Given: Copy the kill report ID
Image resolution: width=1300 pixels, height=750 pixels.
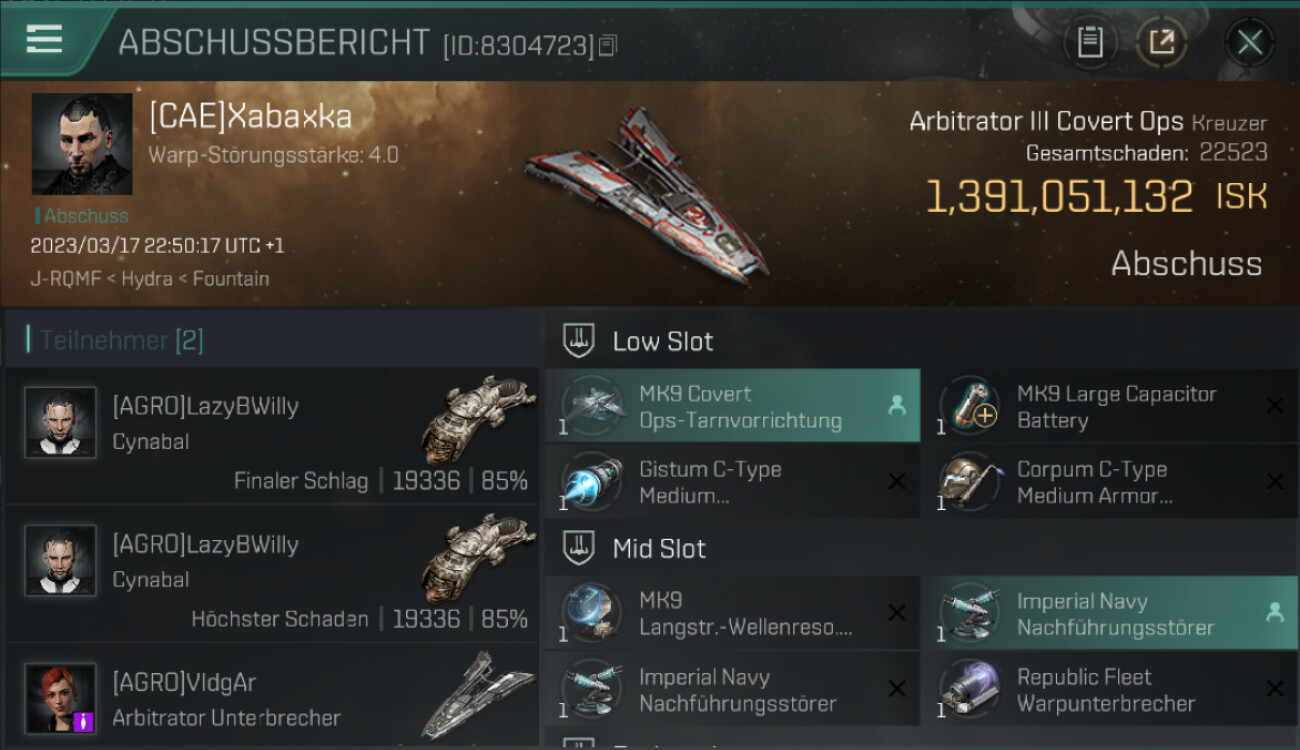Looking at the screenshot, I should click(x=608, y=45).
